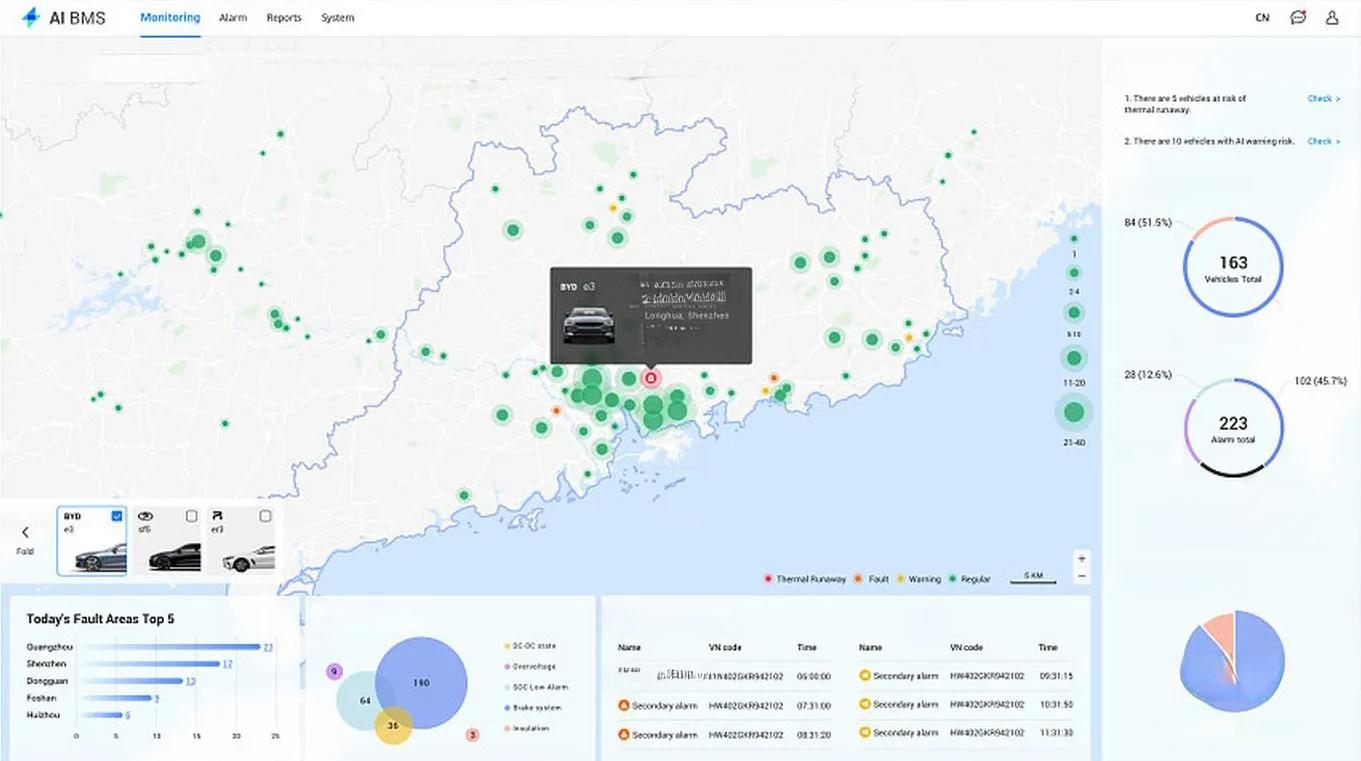Collapse the vehicle selector with Fold arrow

(x=25, y=534)
